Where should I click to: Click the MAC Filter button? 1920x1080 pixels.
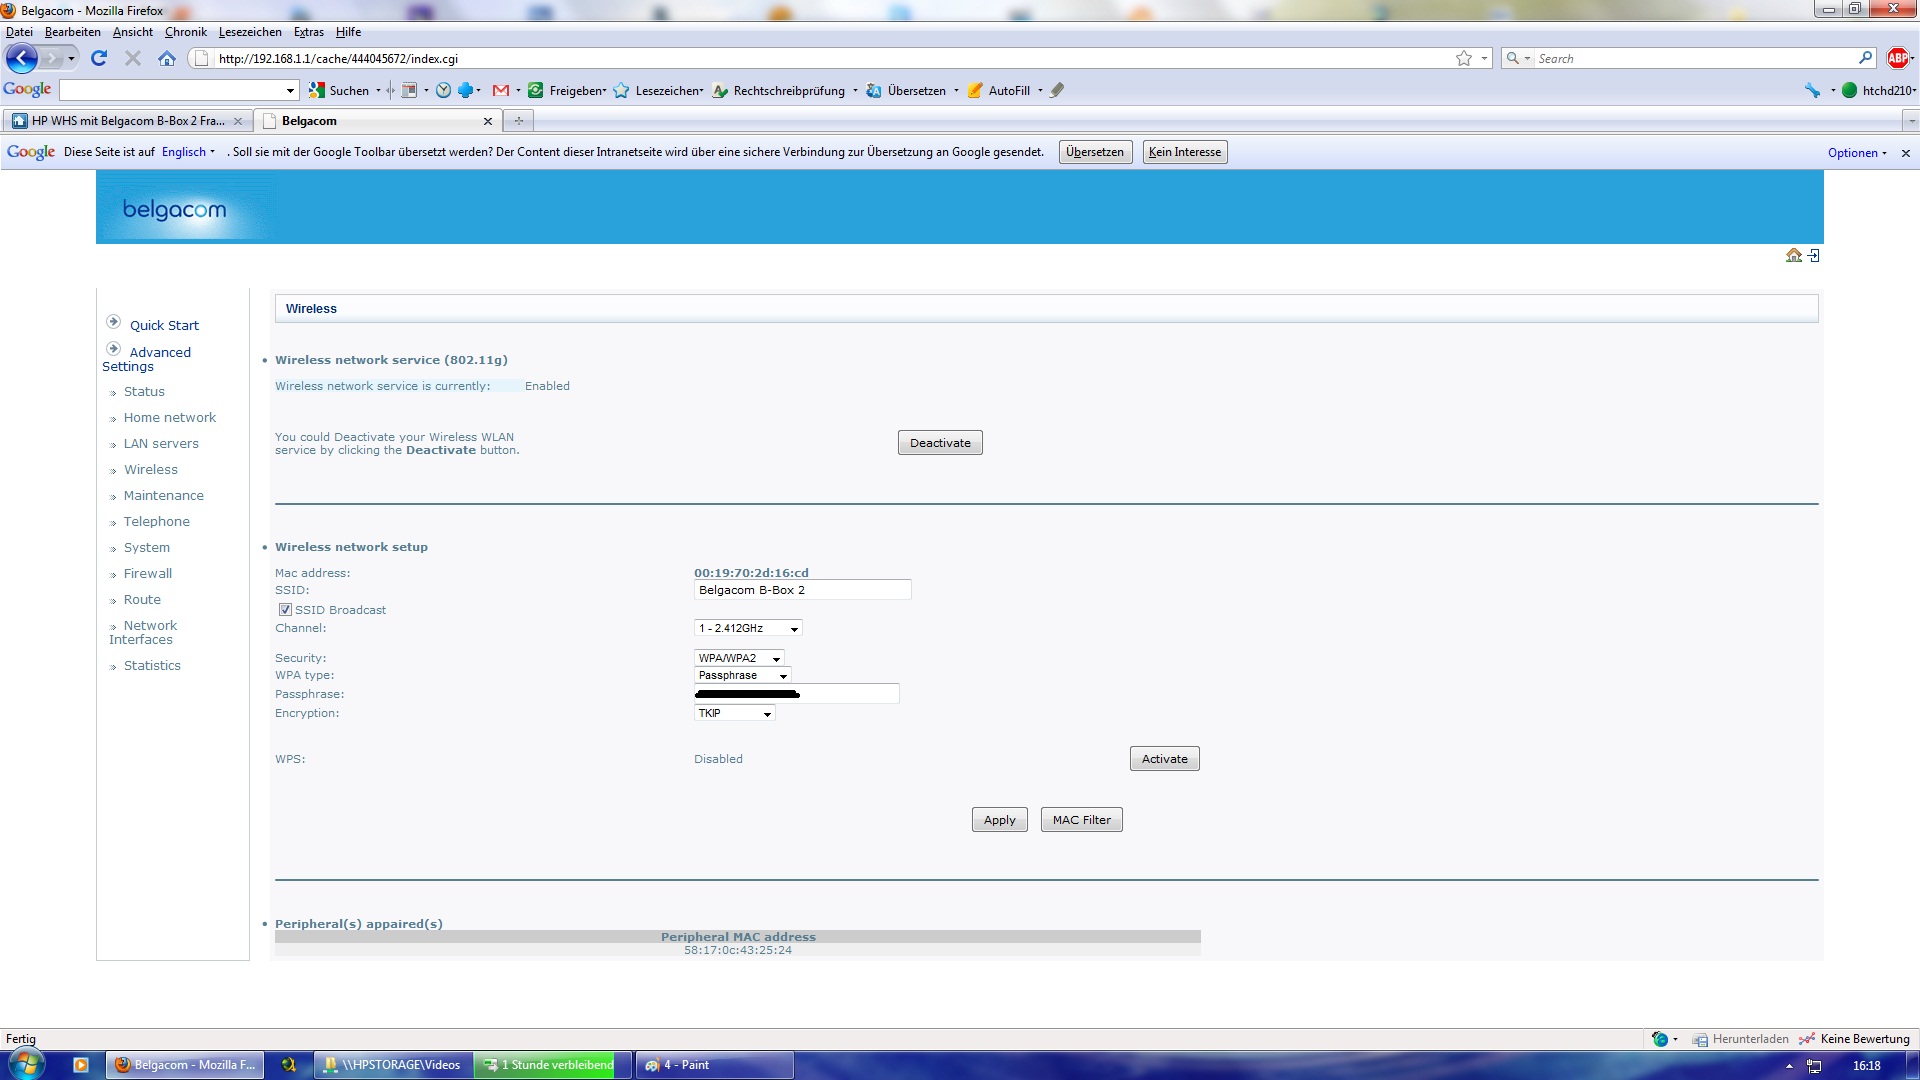[1081, 820]
